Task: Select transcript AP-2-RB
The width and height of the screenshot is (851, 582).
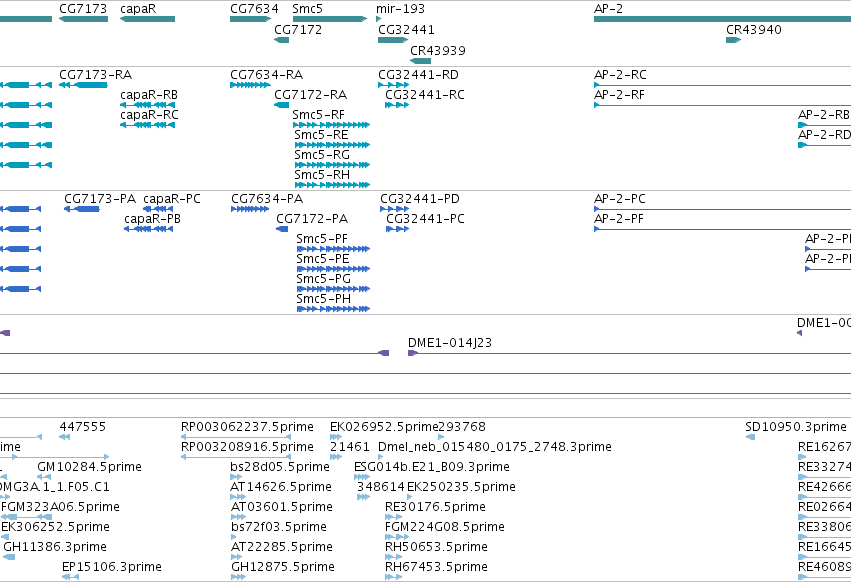Action: [x=824, y=115]
